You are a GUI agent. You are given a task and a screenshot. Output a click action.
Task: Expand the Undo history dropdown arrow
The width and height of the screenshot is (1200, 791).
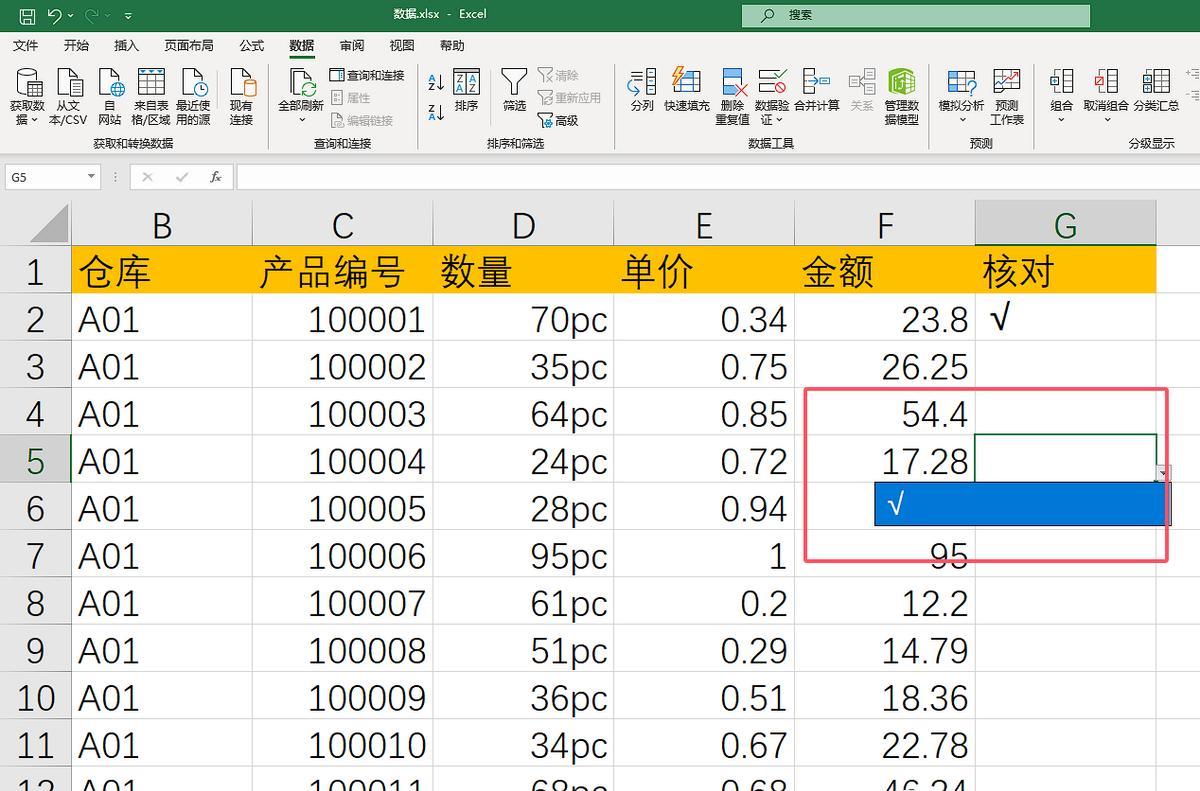(x=72, y=16)
